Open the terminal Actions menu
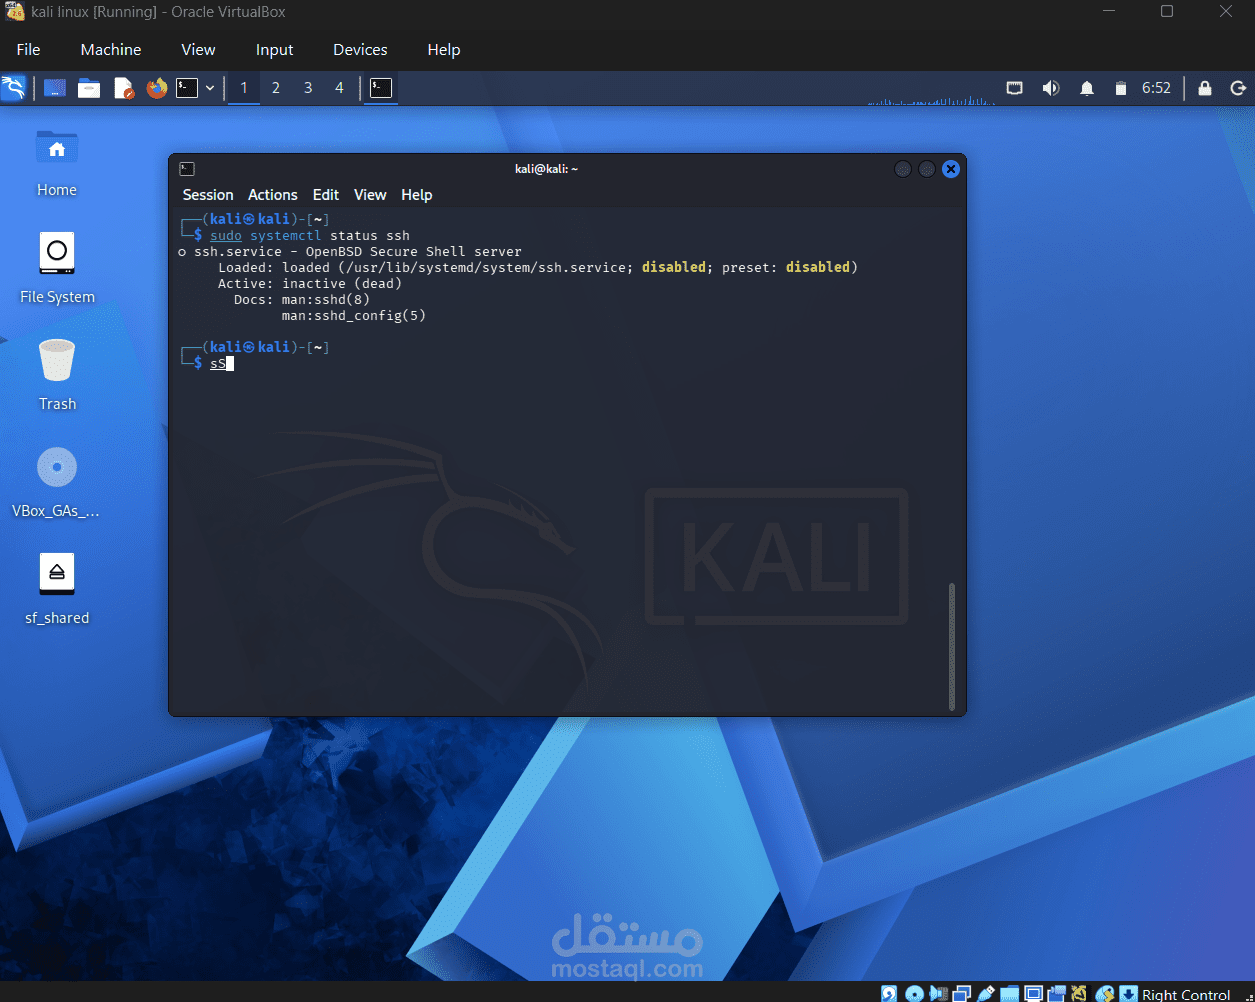The height and width of the screenshot is (1002, 1255). click(x=273, y=195)
